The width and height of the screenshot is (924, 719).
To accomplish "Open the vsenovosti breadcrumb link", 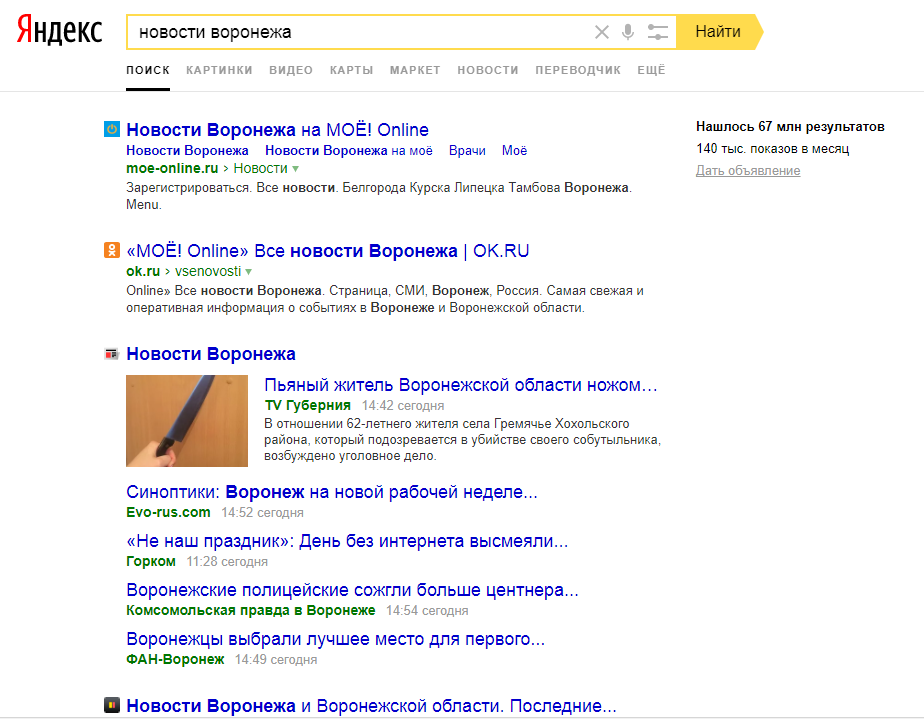I will 208,271.
